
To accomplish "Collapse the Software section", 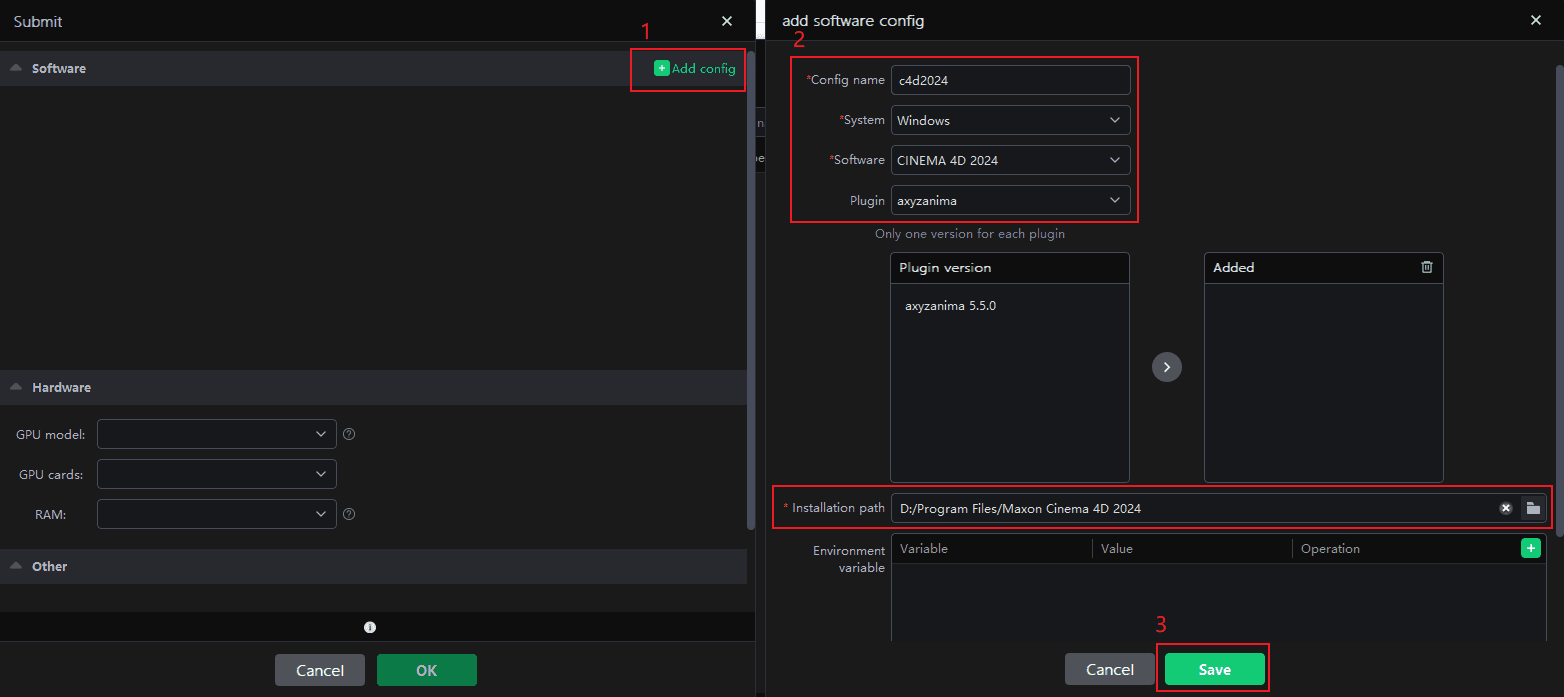I will [x=16, y=68].
